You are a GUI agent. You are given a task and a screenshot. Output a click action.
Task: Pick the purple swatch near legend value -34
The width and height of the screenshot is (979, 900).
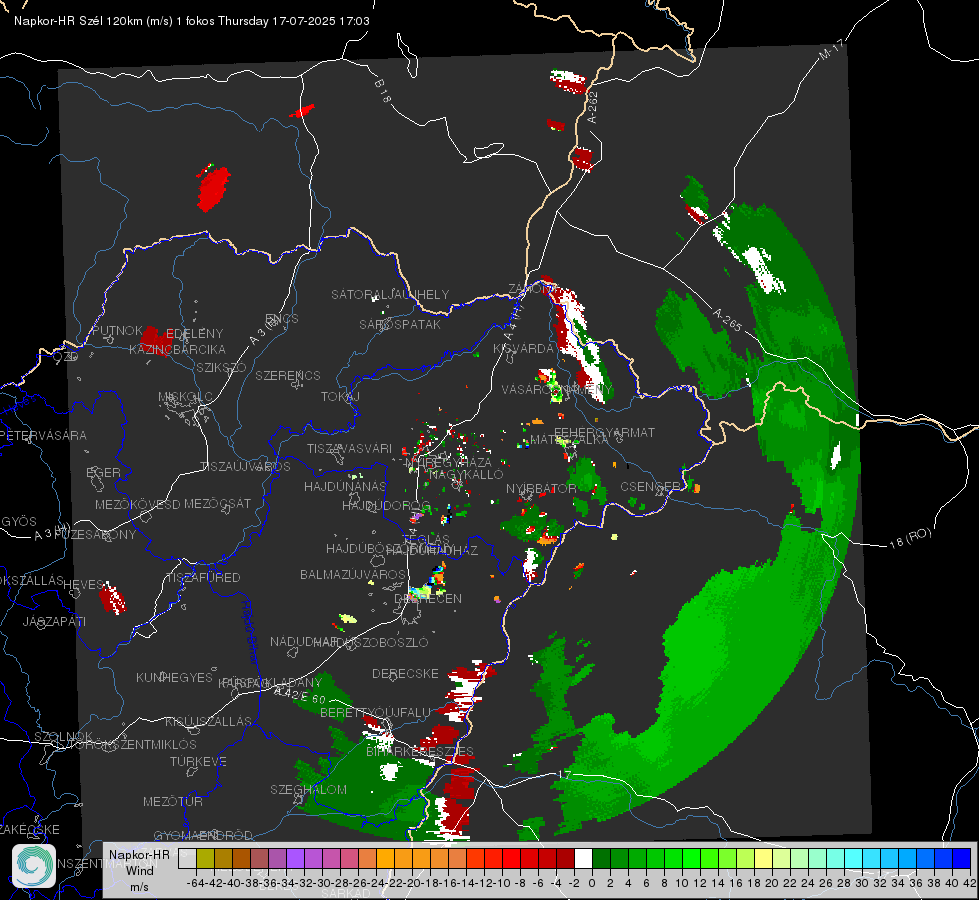click(x=295, y=858)
